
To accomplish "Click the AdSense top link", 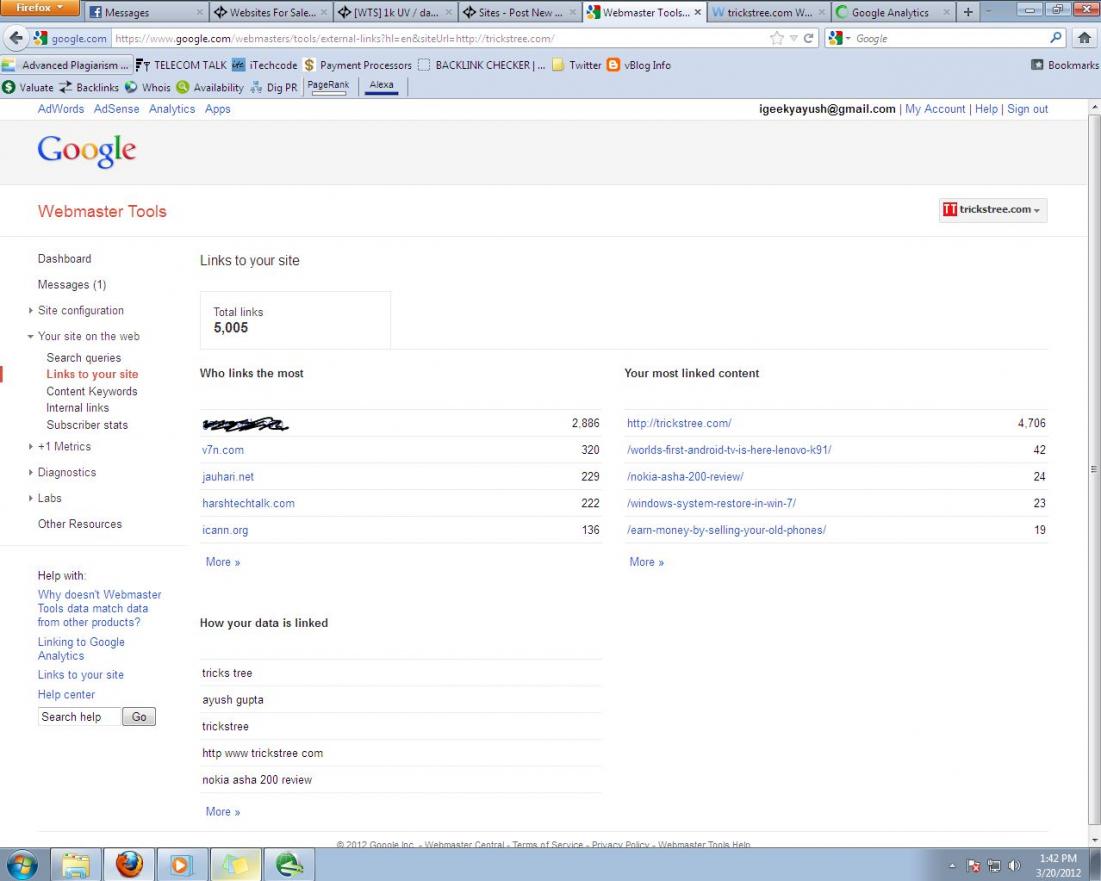I will (117, 109).
